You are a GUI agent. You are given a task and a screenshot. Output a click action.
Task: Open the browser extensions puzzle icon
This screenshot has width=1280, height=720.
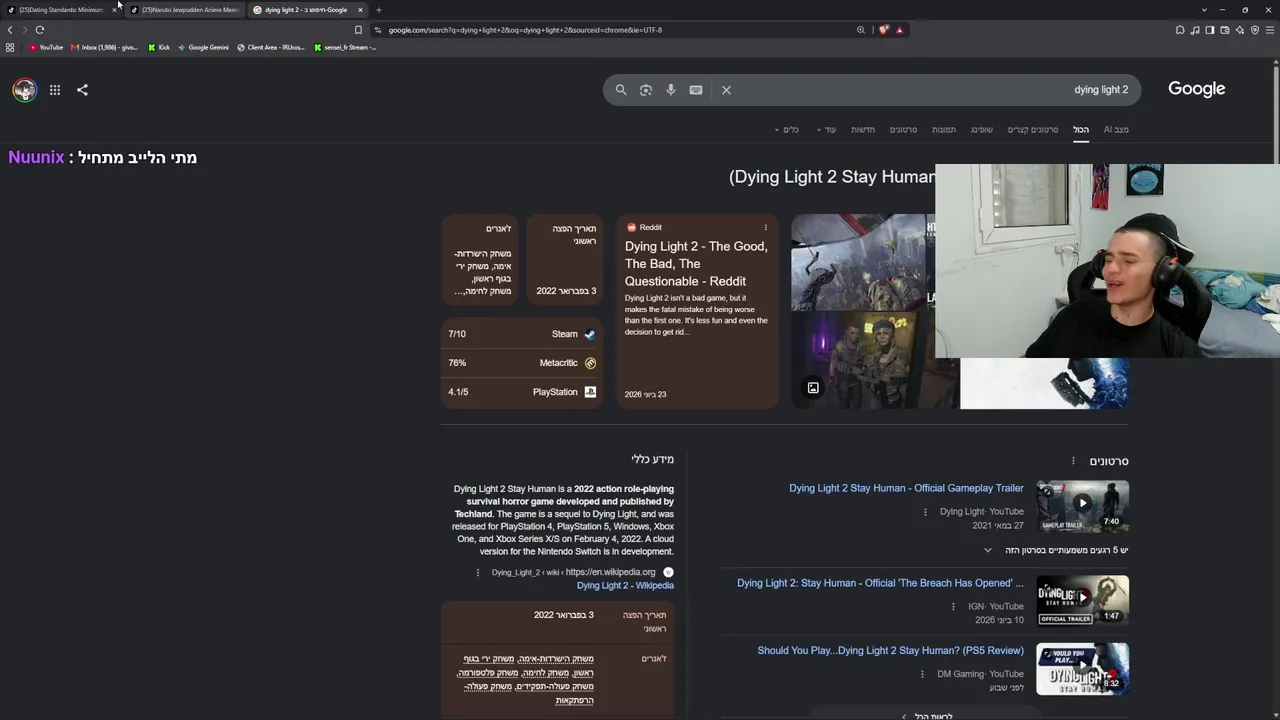point(1180,30)
